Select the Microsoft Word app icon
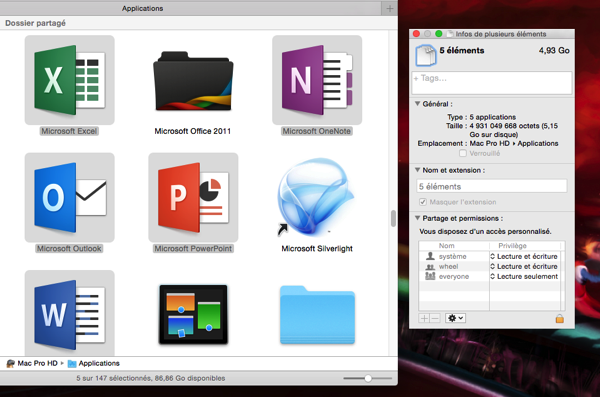 tap(70, 313)
